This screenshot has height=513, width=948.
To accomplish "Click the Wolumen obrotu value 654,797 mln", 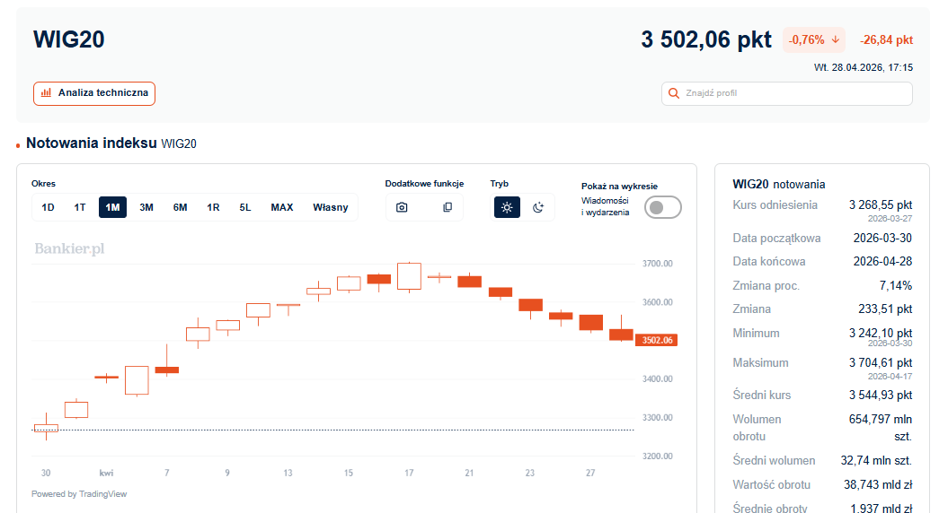I will point(880,419).
